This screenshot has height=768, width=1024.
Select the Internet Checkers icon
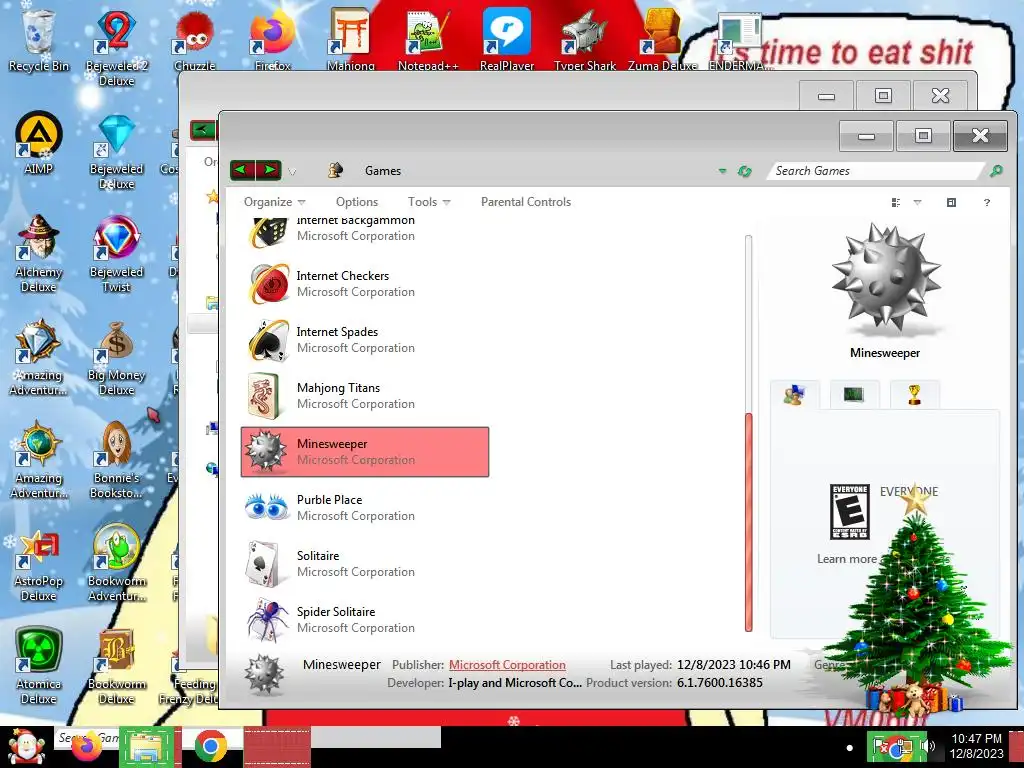(x=269, y=283)
